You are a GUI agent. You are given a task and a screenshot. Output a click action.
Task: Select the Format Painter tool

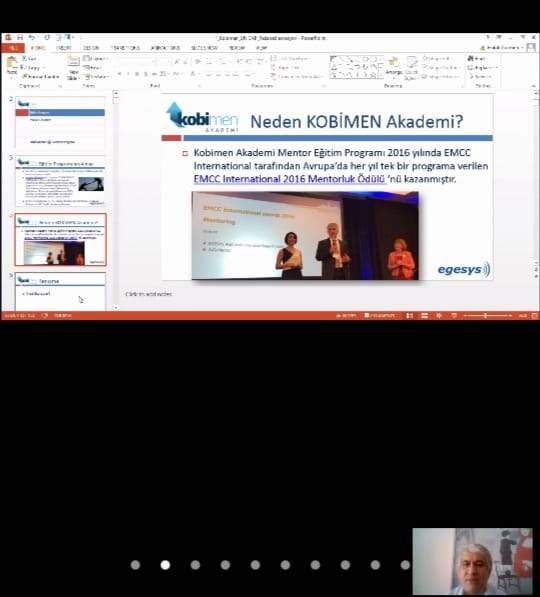41,77
